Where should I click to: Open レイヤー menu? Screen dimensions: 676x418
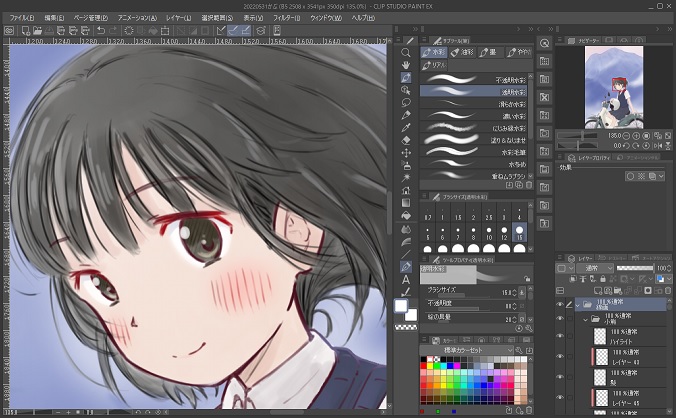[x=178, y=18]
